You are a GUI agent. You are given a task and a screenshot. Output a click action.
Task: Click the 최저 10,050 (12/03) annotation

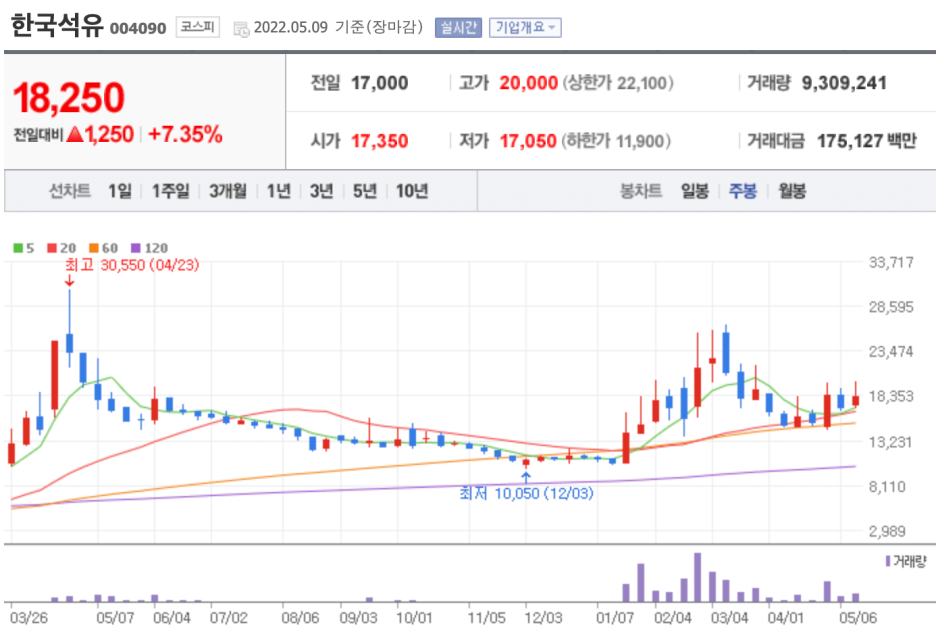click(526, 494)
